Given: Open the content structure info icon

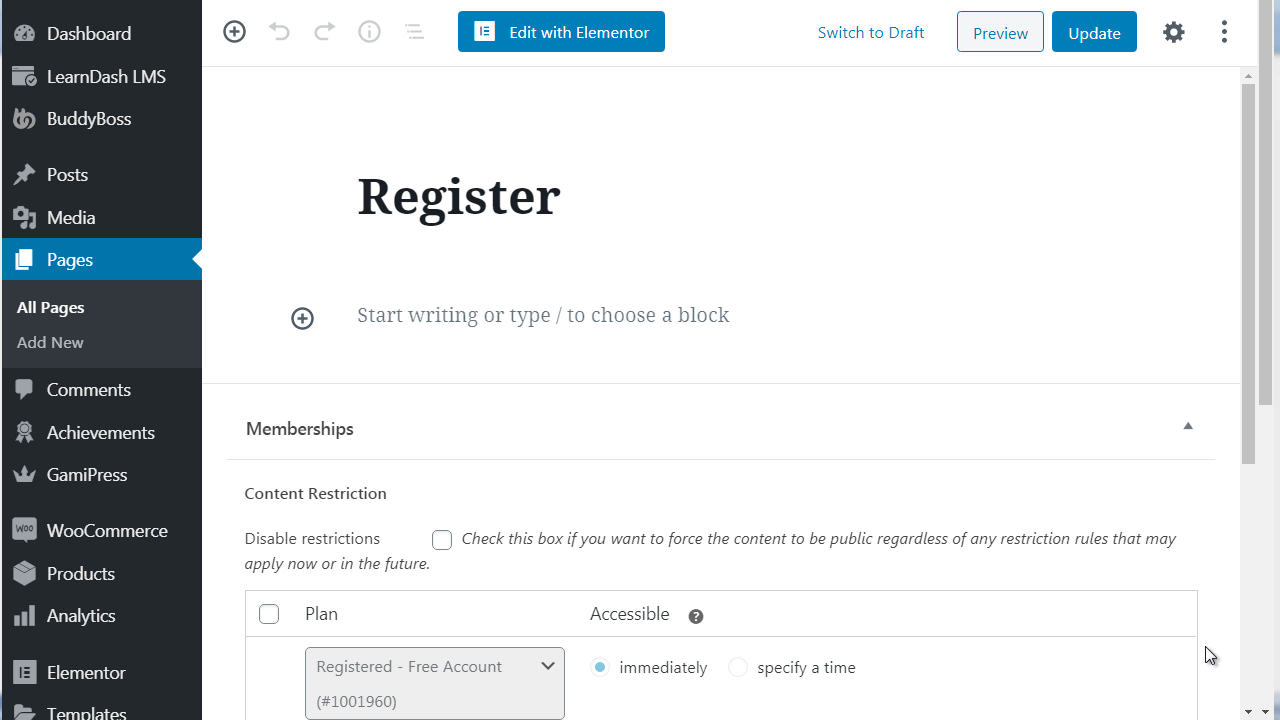Looking at the screenshot, I should point(370,32).
